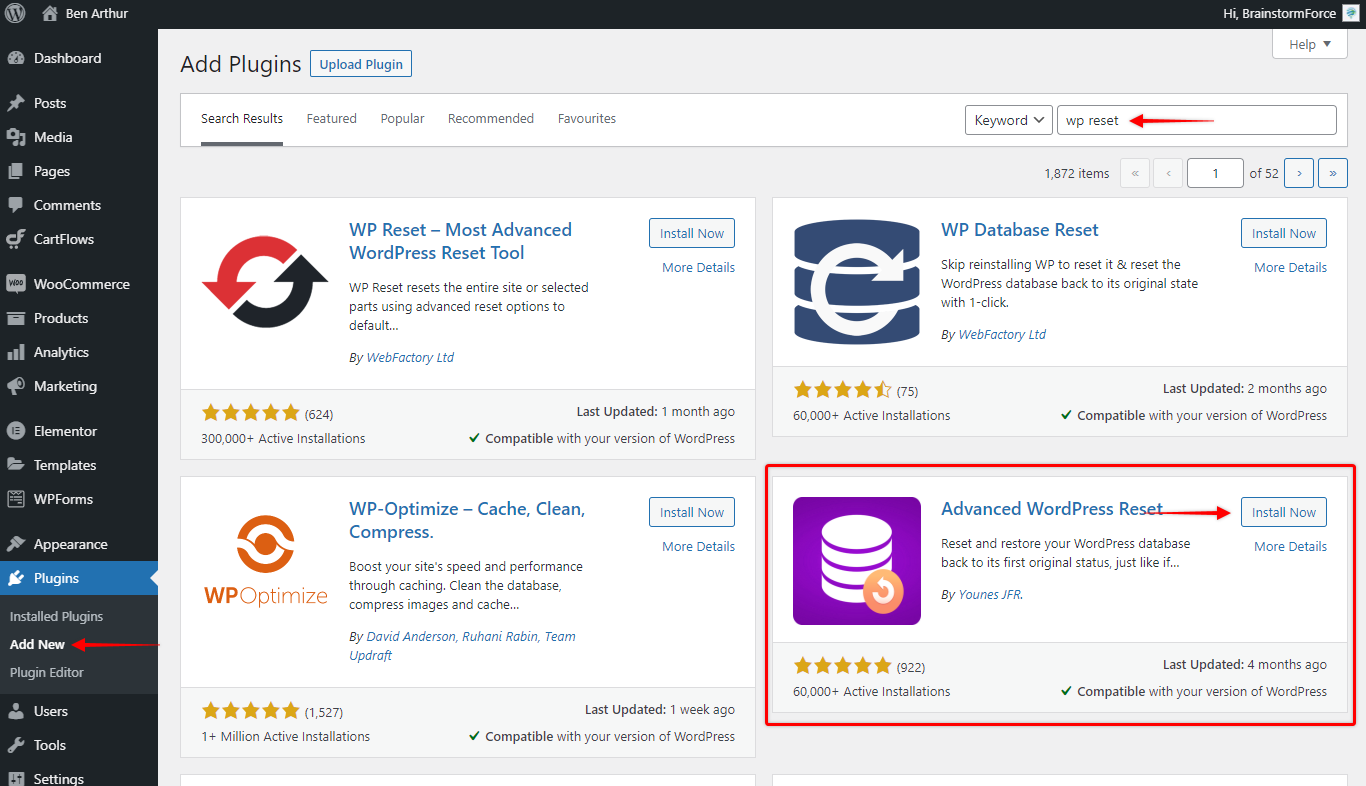Click the WordPress logo icon in admin bar
The width and height of the screenshot is (1366, 786).
[15, 14]
